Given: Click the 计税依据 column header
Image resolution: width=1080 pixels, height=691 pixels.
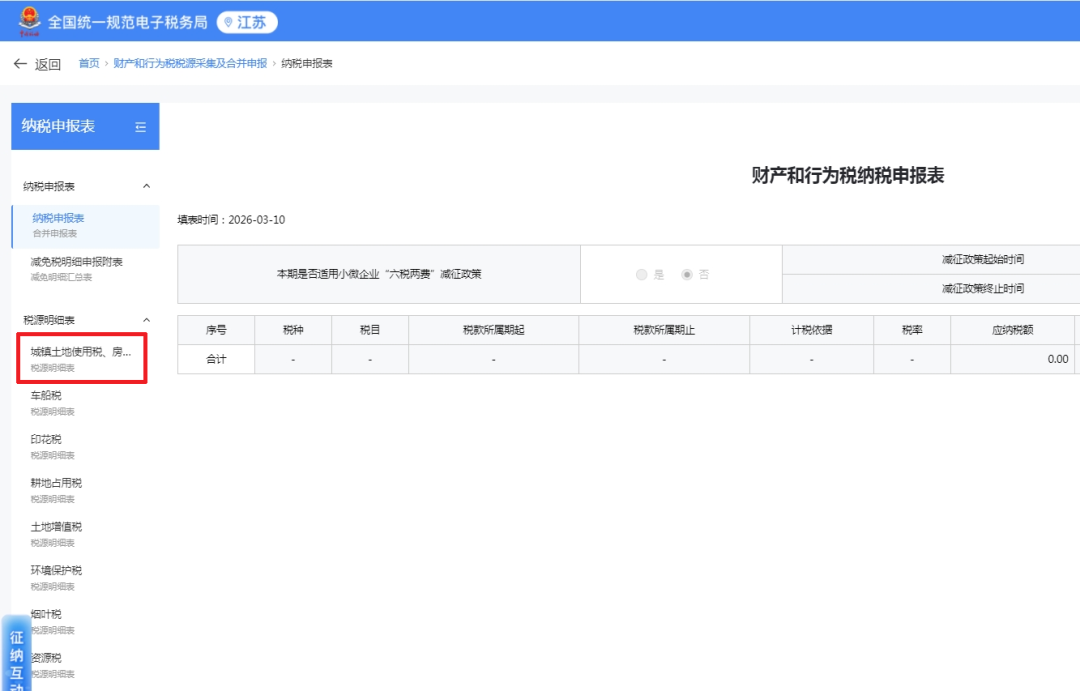Looking at the screenshot, I should pyautogui.click(x=811, y=330).
